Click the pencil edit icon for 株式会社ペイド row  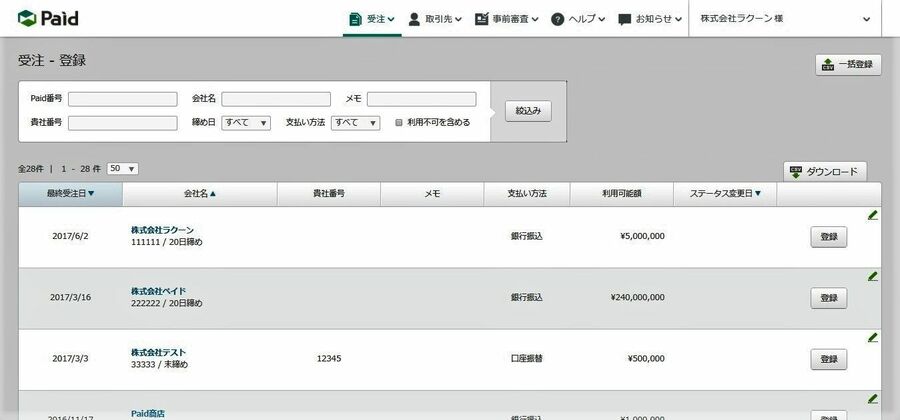click(872, 276)
